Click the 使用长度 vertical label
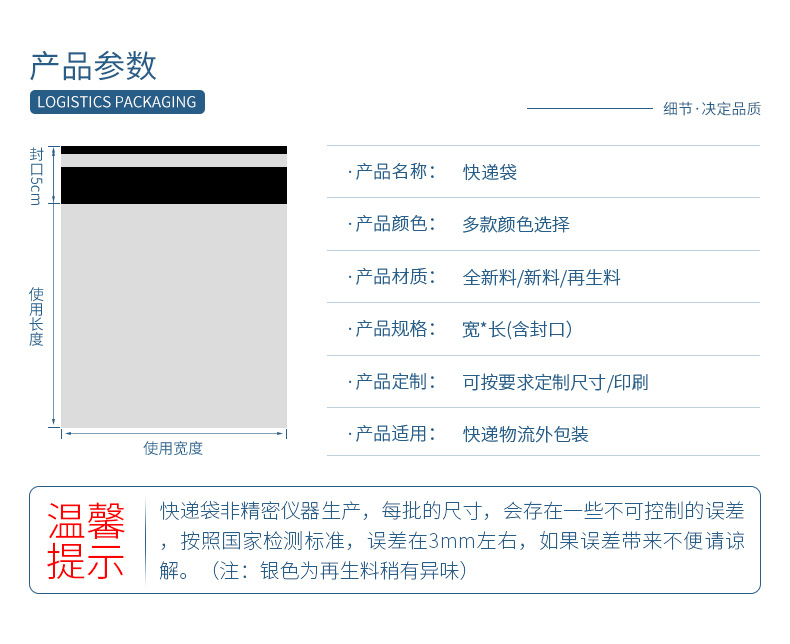Viewport: 790px width, 644px height. (x=36, y=316)
